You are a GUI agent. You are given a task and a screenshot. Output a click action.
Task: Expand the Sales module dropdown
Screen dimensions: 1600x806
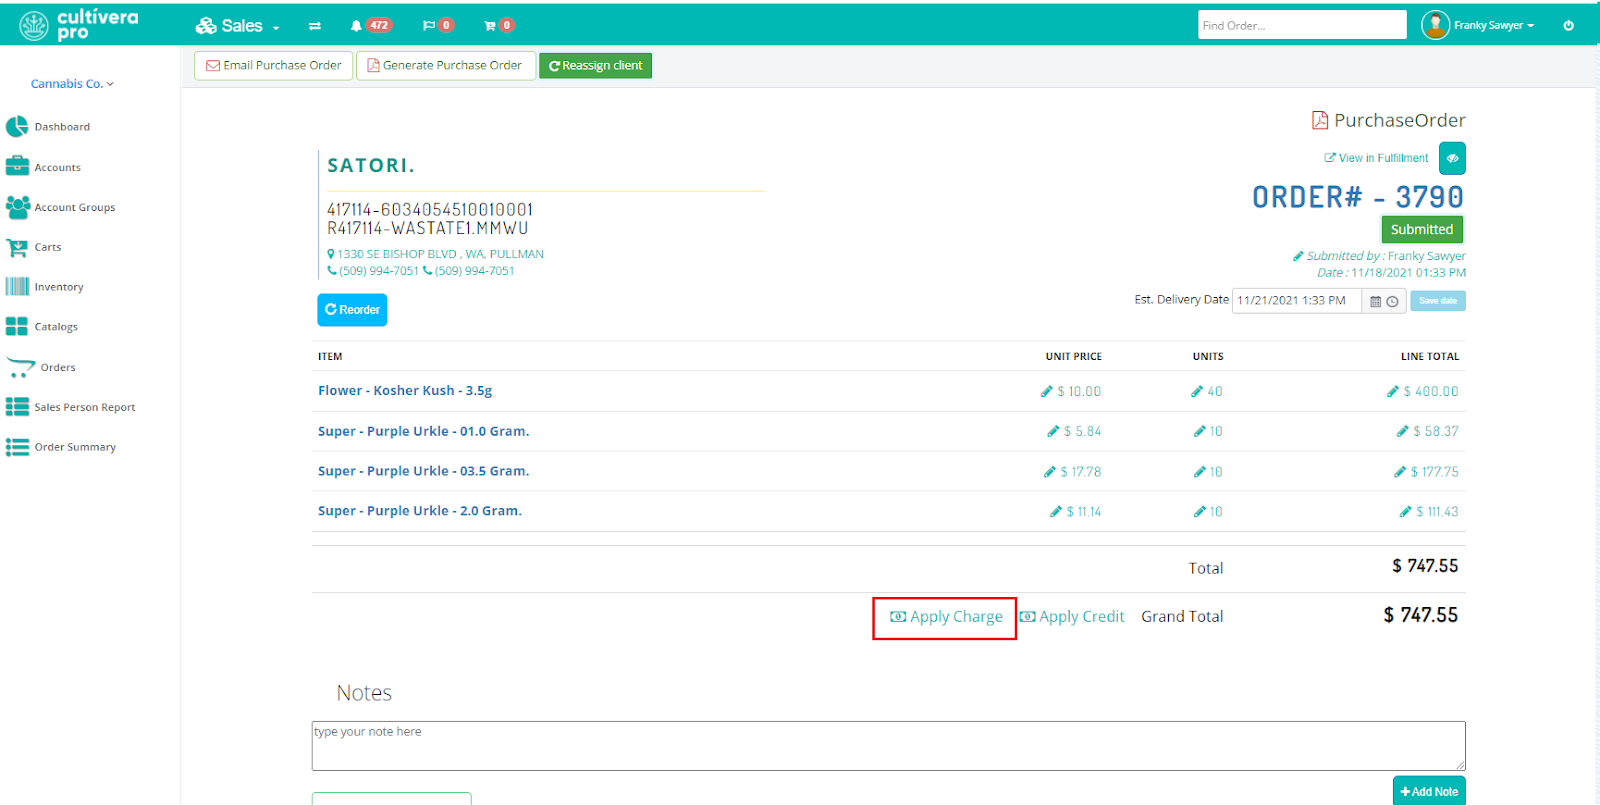tap(238, 26)
